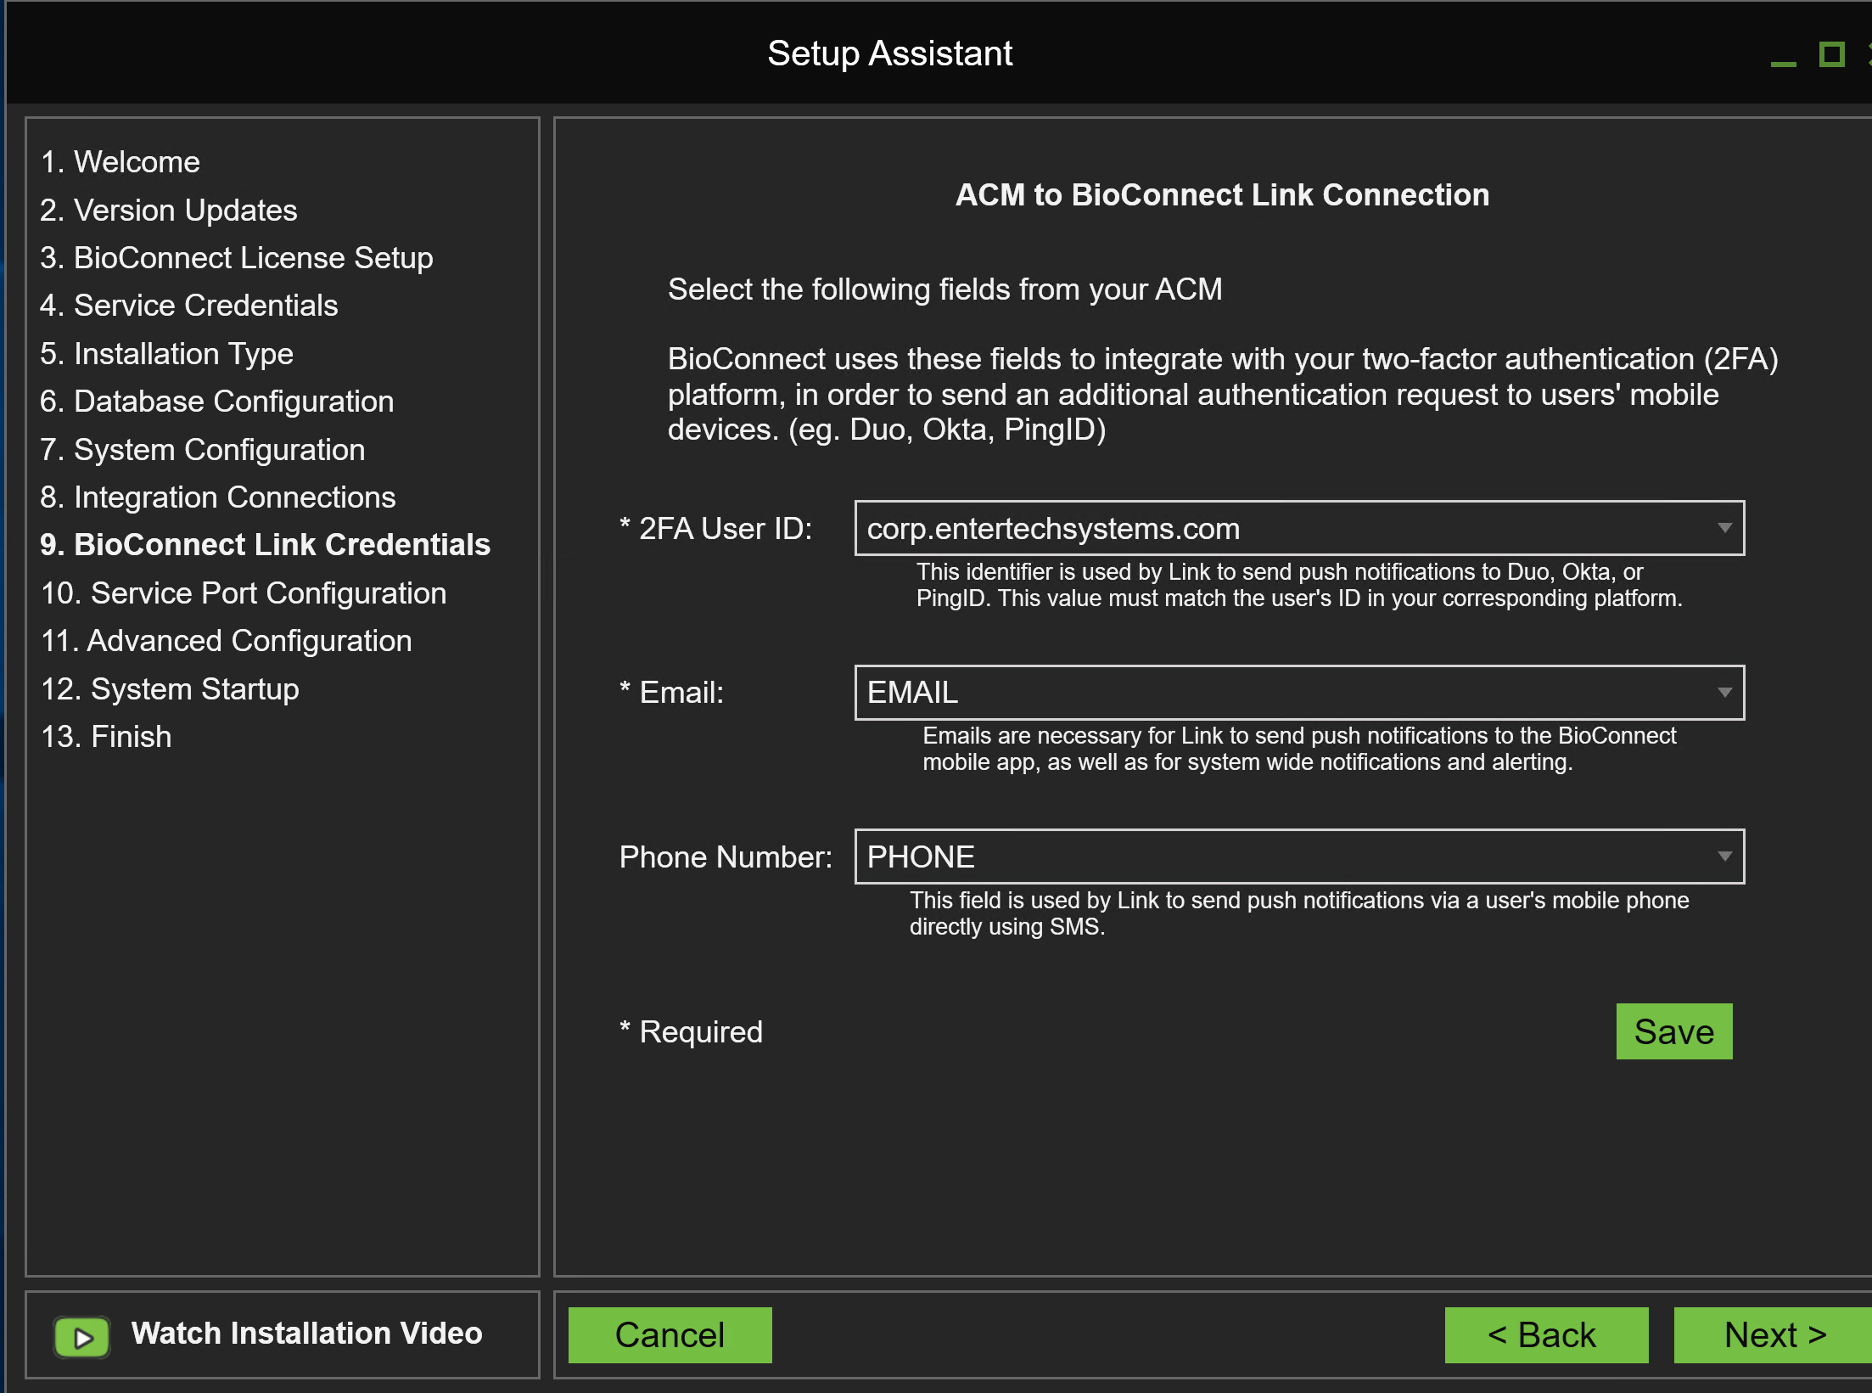Select the Finish step
This screenshot has height=1396, width=1872.
[x=106, y=736]
